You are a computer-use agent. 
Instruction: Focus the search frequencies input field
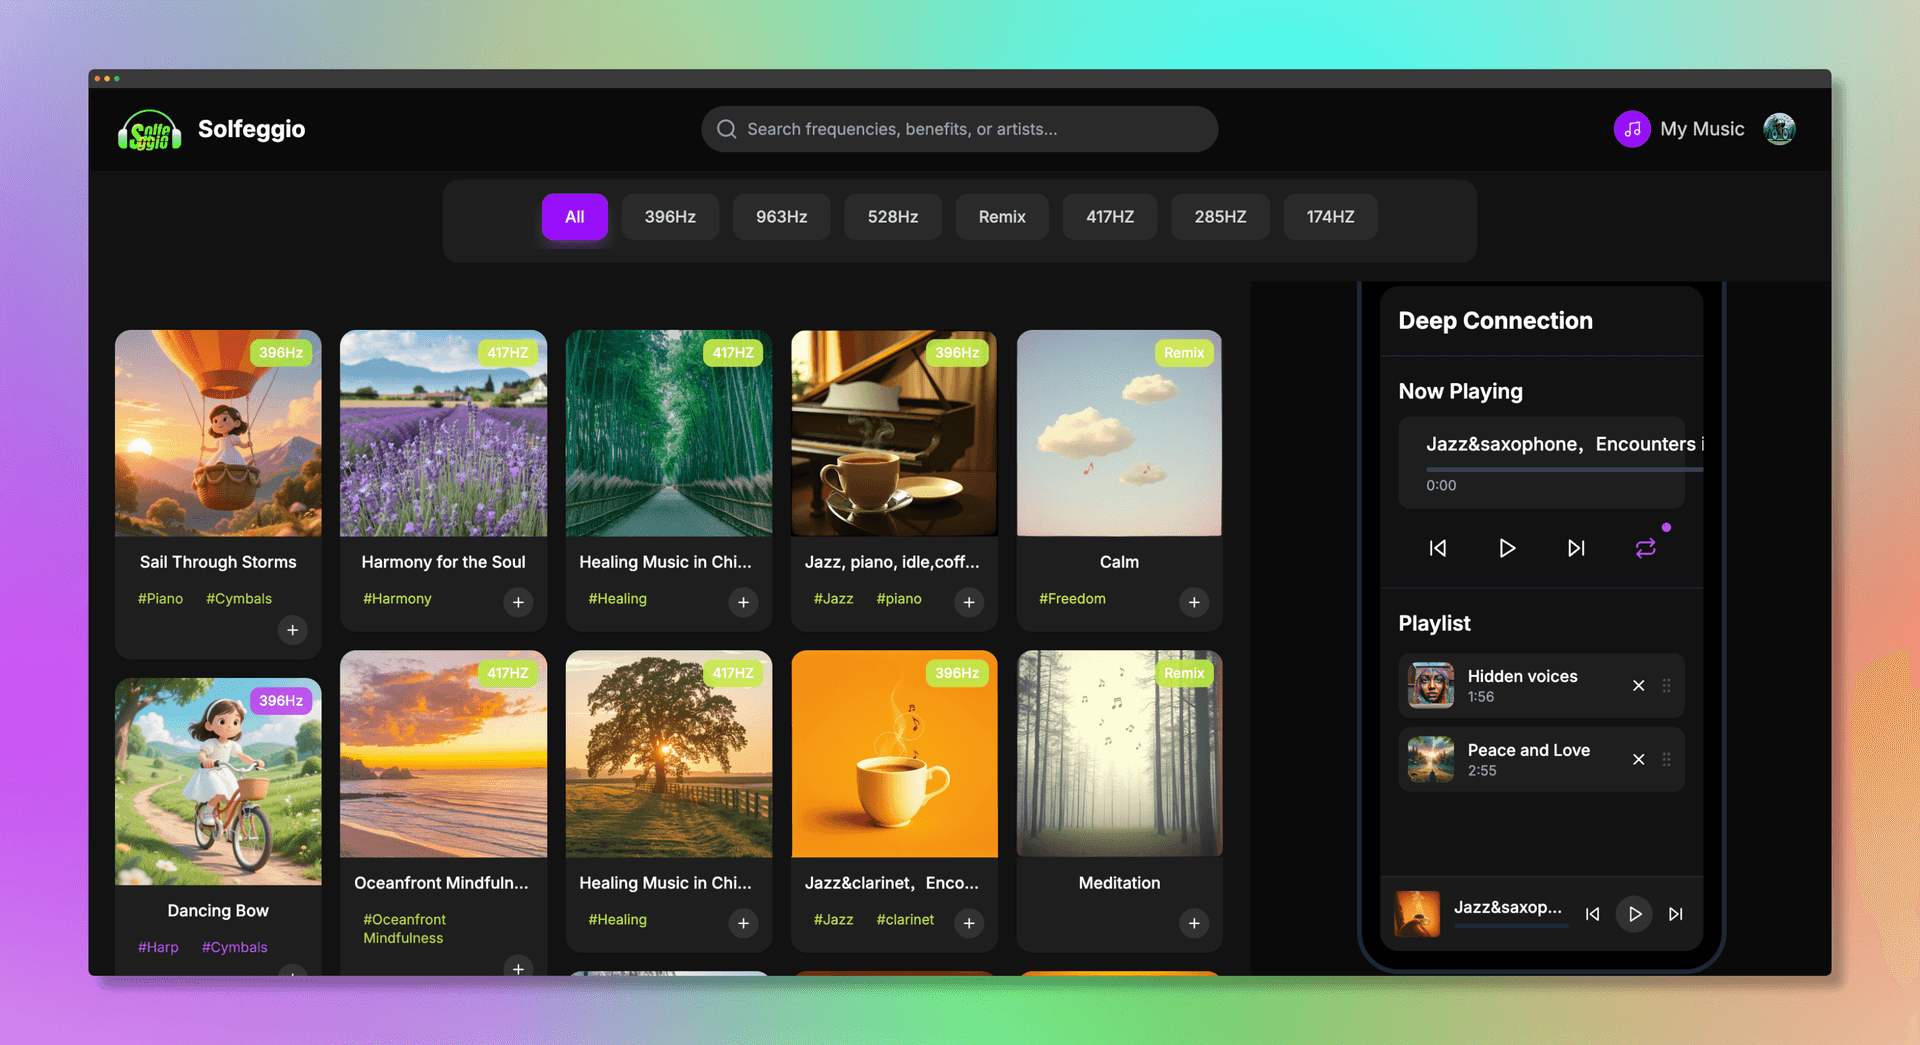tap(960, 129)
